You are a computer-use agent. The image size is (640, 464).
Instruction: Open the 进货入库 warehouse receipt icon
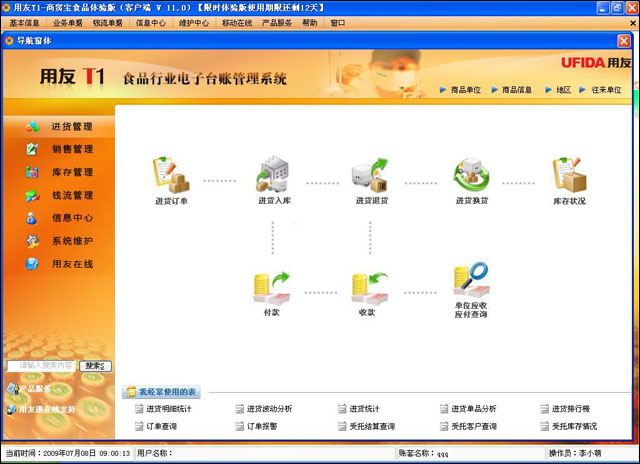click(273, 174)
